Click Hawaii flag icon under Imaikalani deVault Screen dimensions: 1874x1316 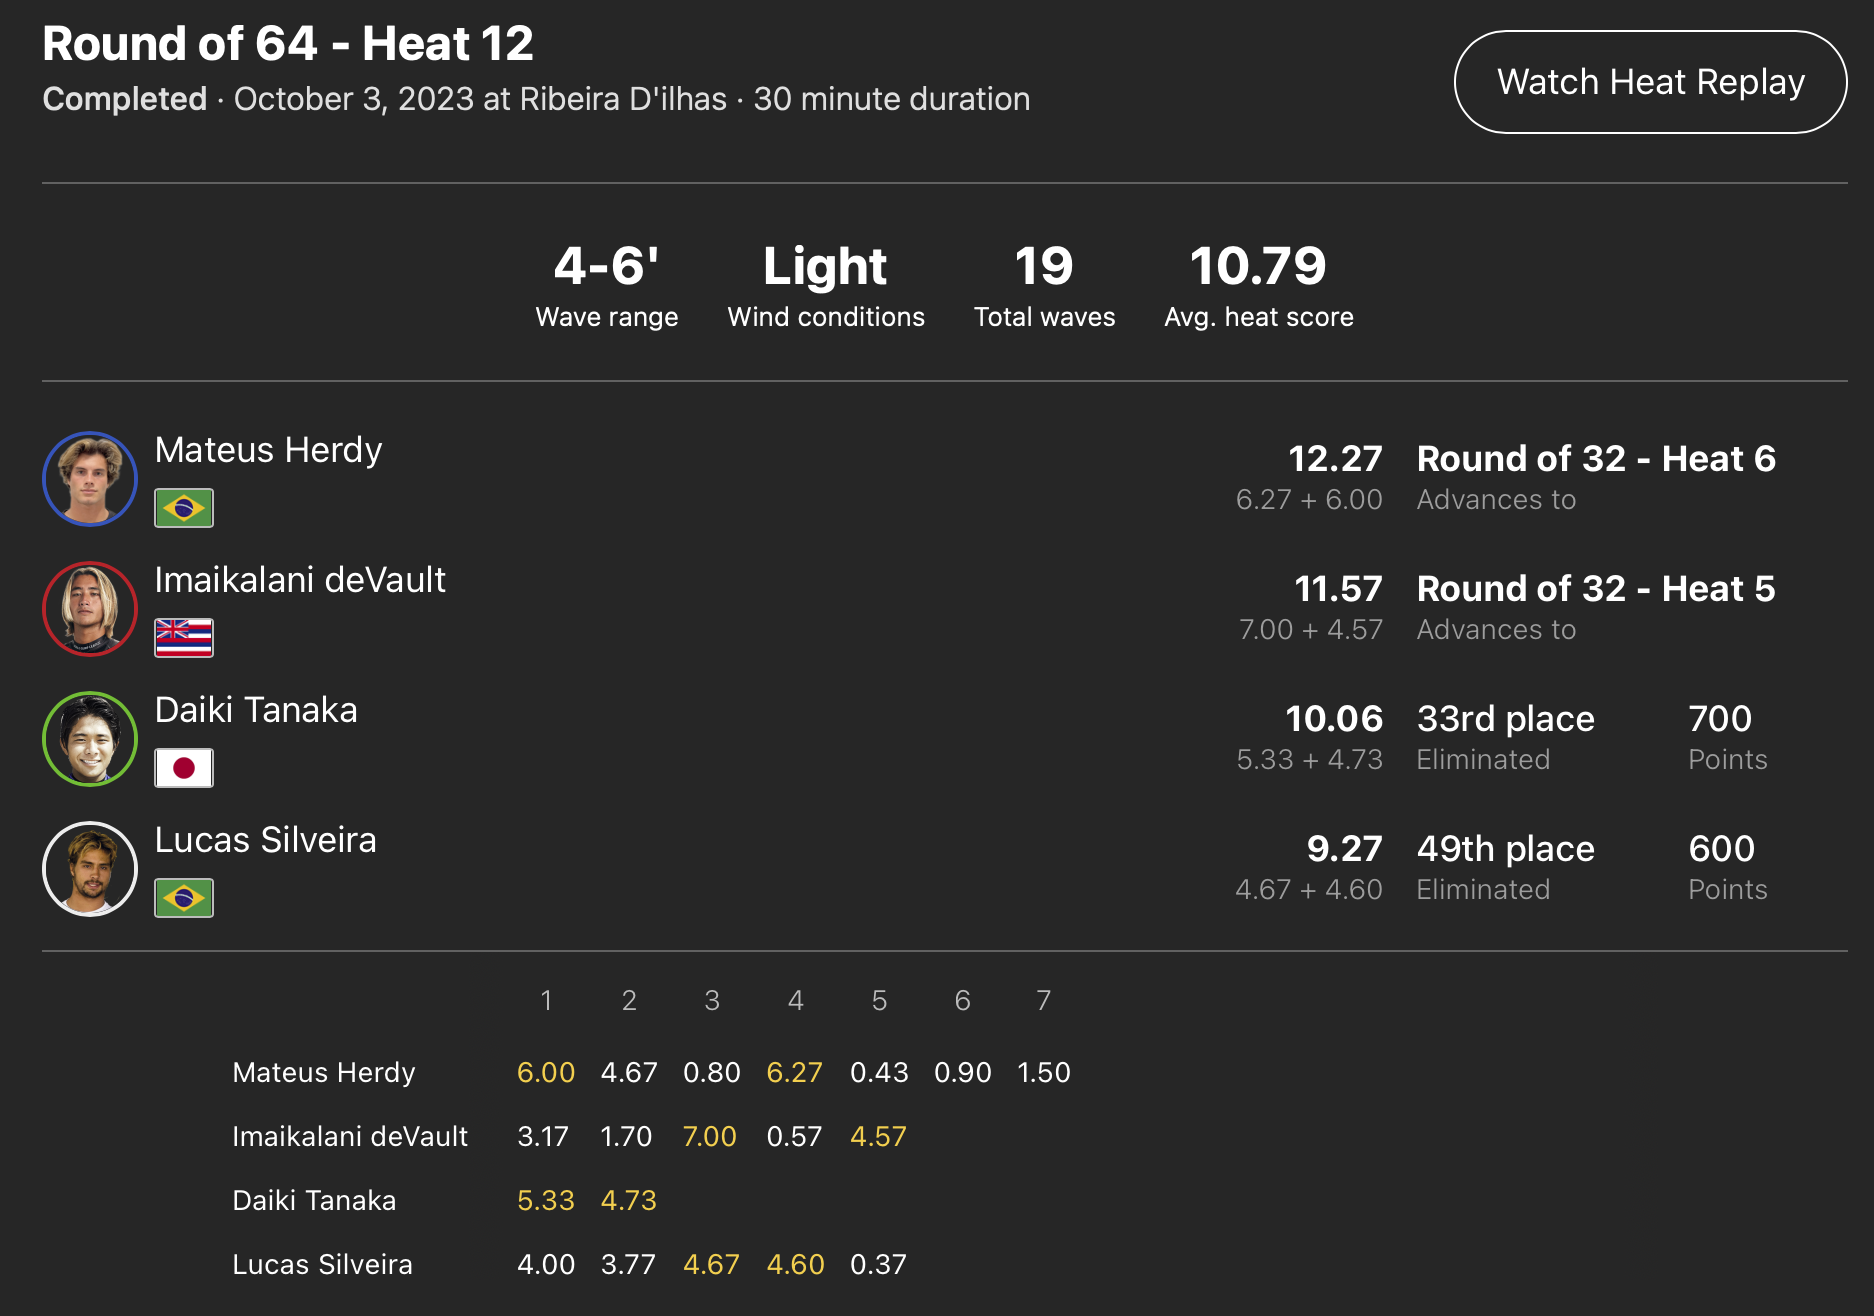pyautogui.click(x=184, y=638)
